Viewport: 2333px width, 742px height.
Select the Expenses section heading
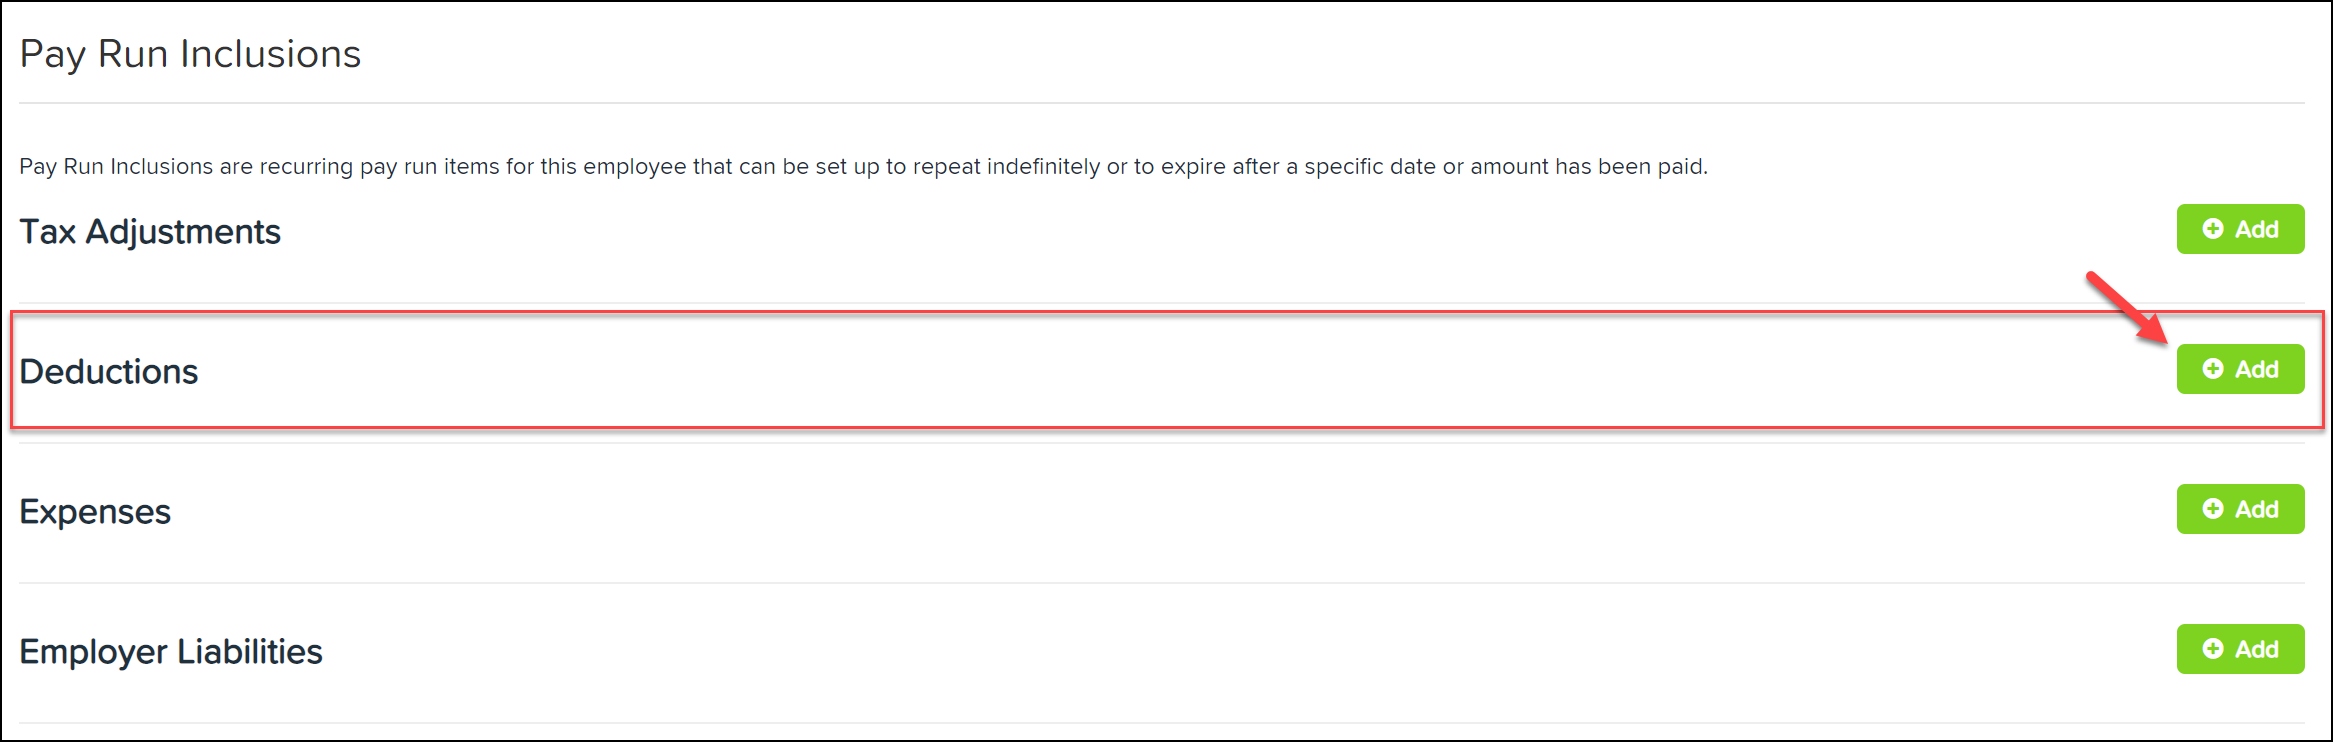[95, 512]
